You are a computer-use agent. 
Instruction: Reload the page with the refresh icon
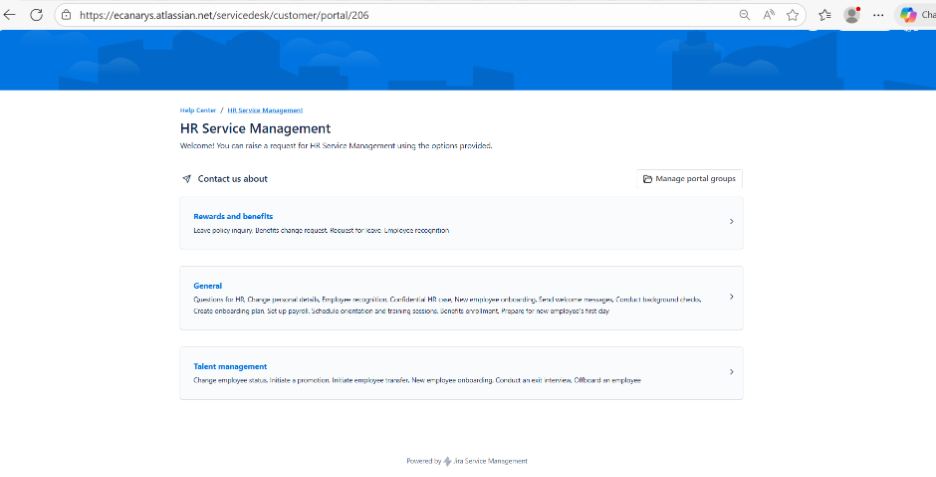click(x=36, y=15)
